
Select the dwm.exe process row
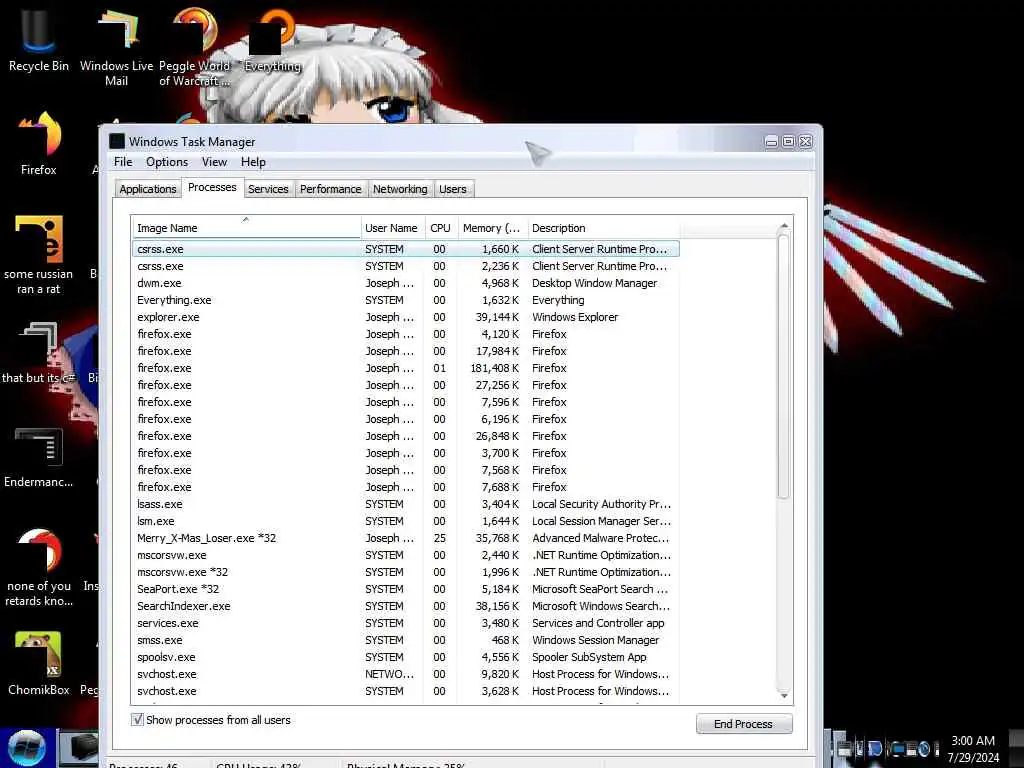point(406,283)
